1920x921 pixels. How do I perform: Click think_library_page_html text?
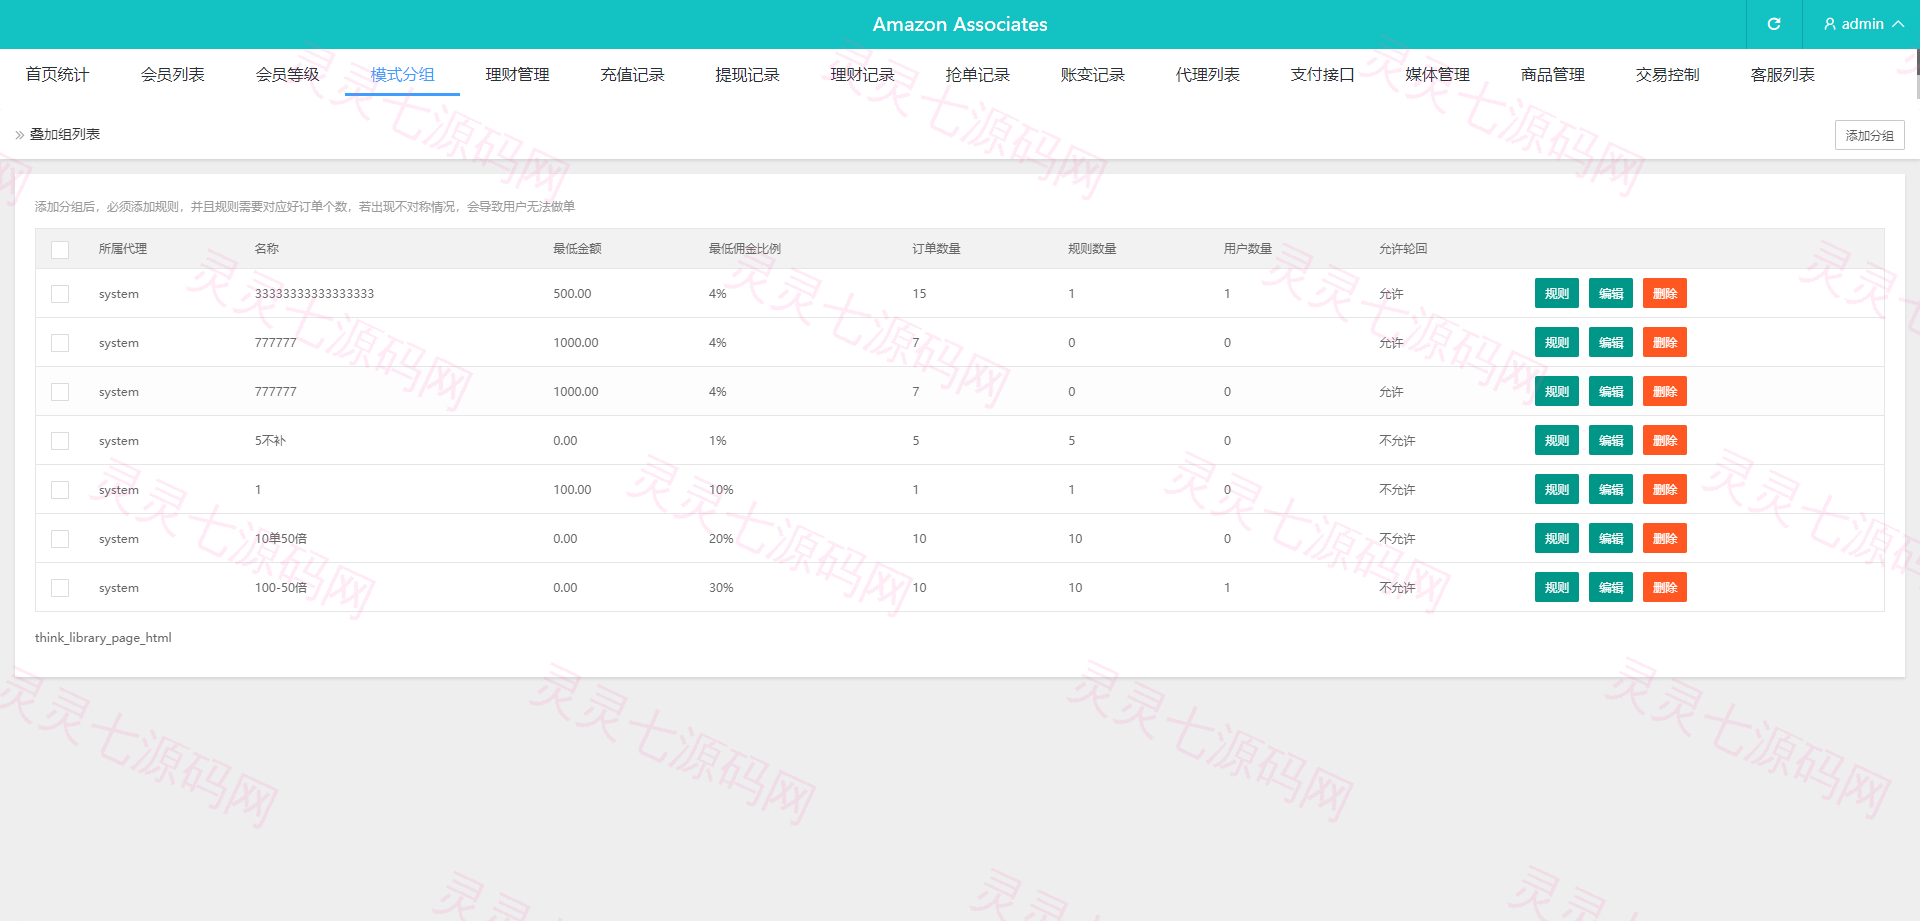tap(103, 638)
